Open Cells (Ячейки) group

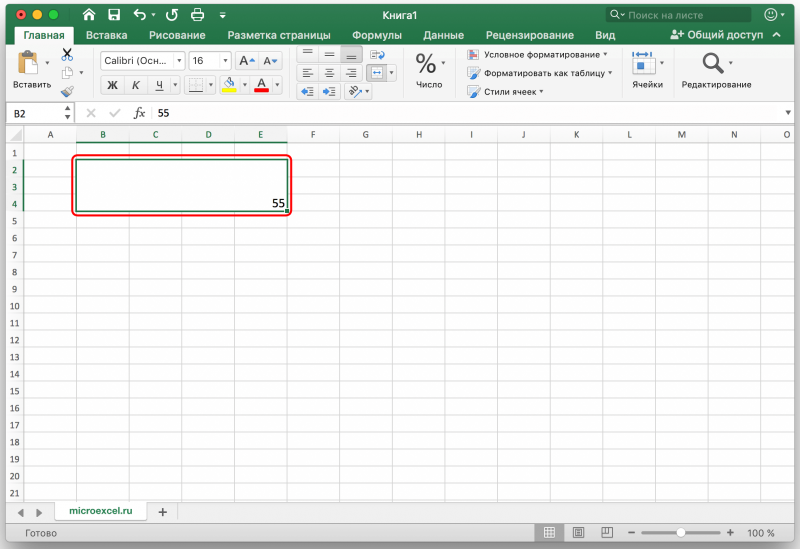click(x=647, y=69)
